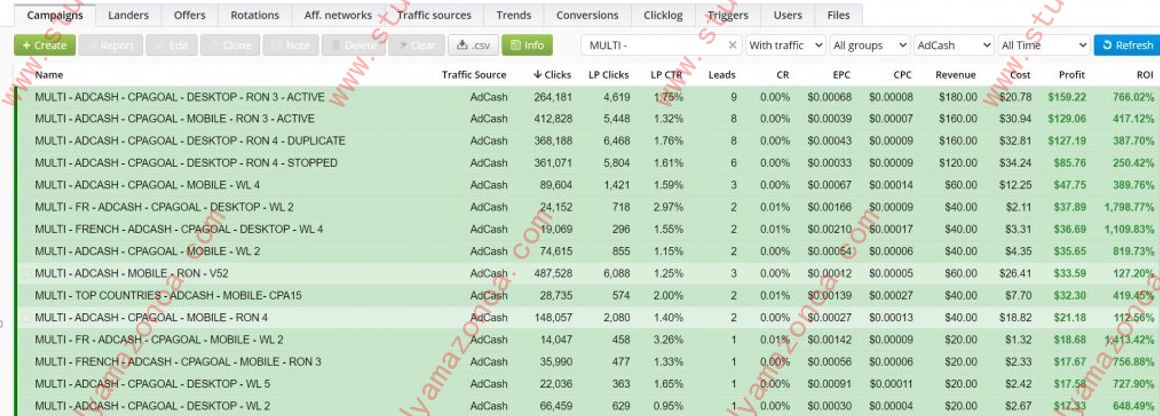Switch to the Landers tab
Screen dimensions: 1160x416
coord(128,15)
